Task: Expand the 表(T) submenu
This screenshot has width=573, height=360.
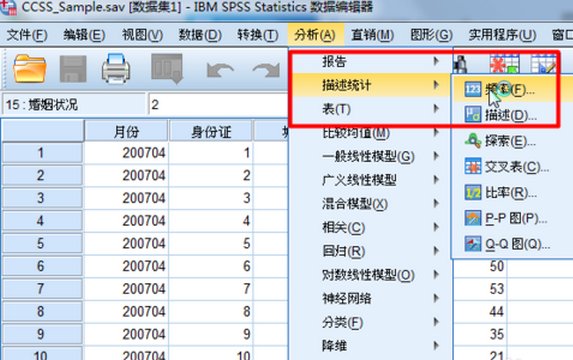Action: coord(371,109)
